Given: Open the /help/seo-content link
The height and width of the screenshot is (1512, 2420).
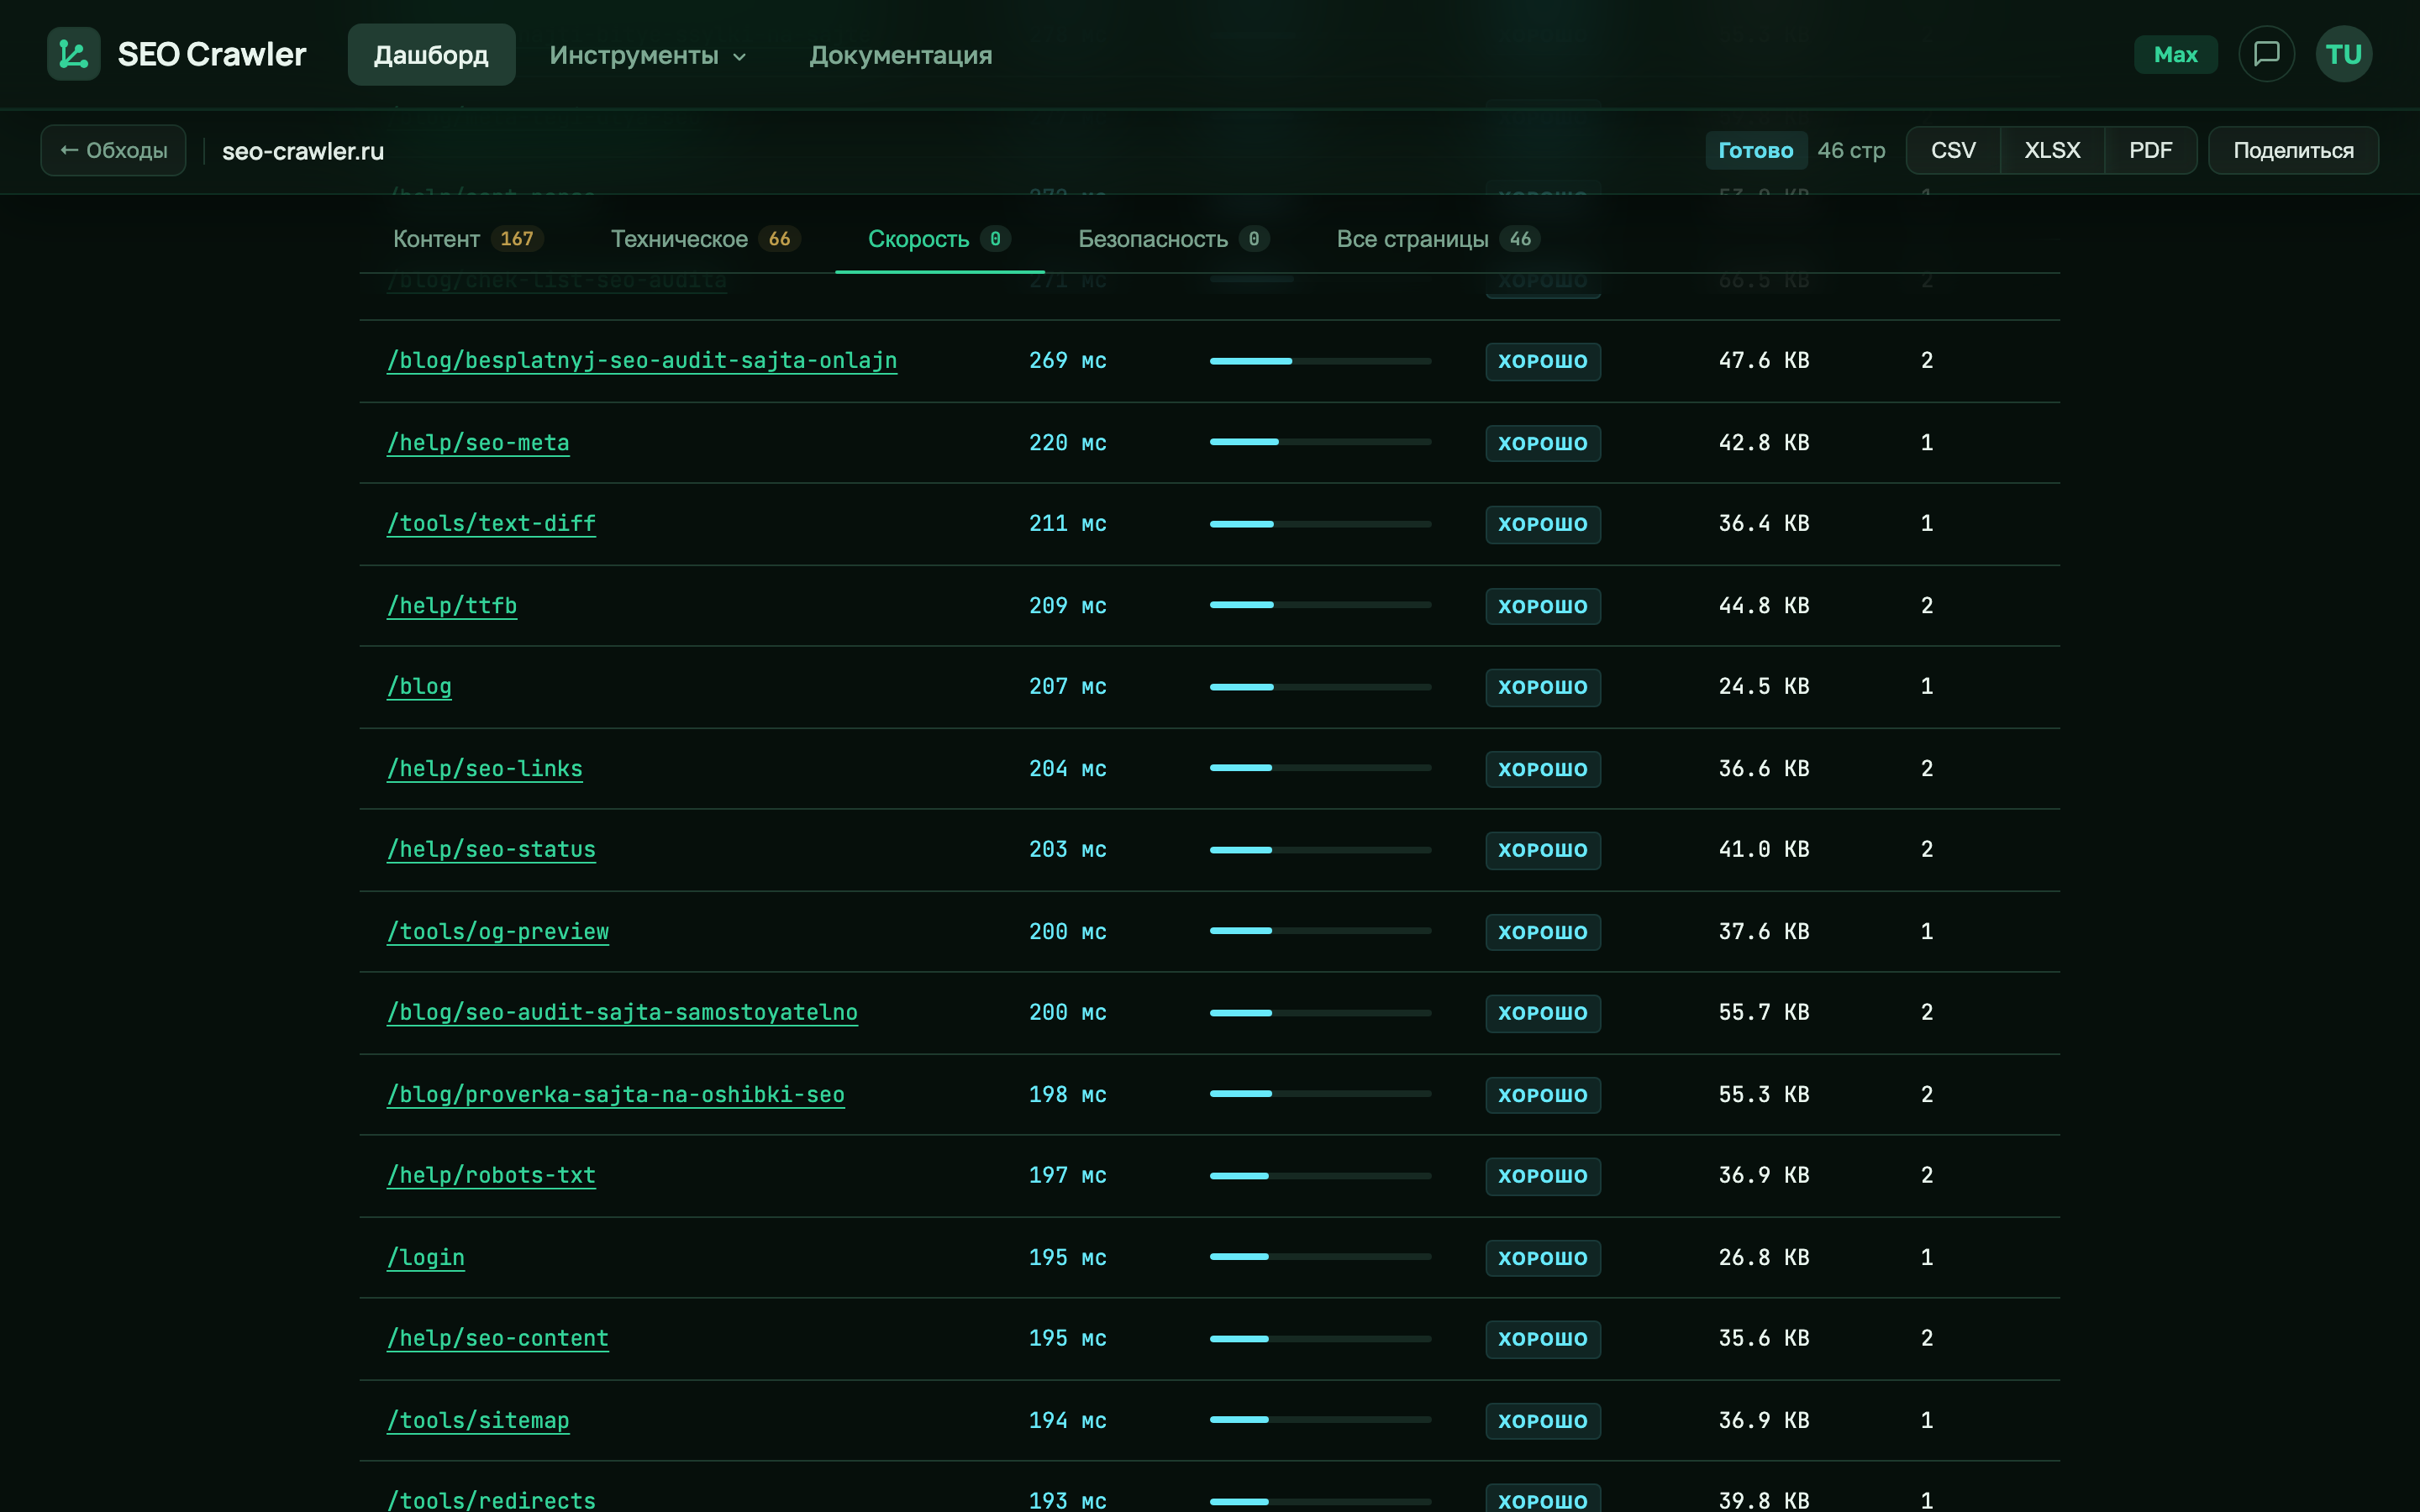Looking at the screenshot, I should pos(498,1339).
